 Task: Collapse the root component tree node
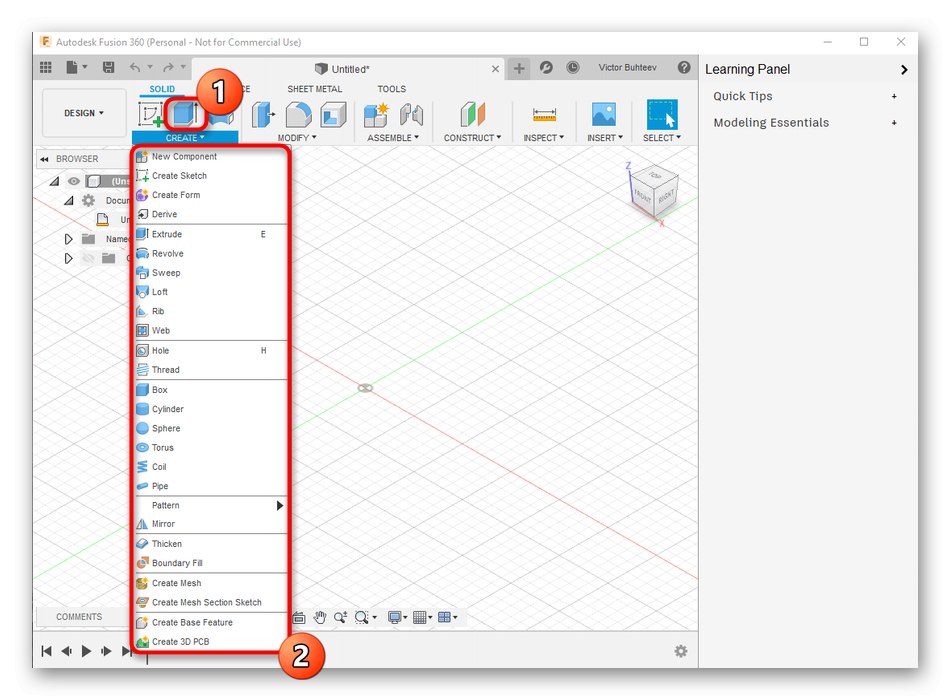click(x=55, y=181)
